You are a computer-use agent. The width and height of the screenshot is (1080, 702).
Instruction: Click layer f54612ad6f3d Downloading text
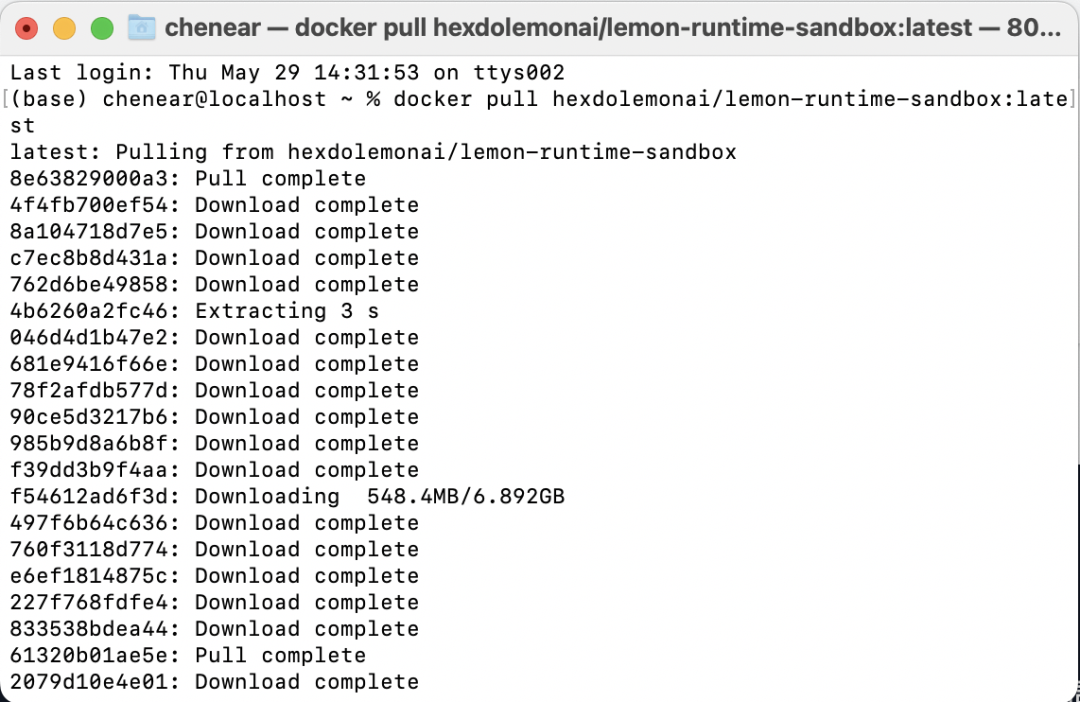pos(267,496)
